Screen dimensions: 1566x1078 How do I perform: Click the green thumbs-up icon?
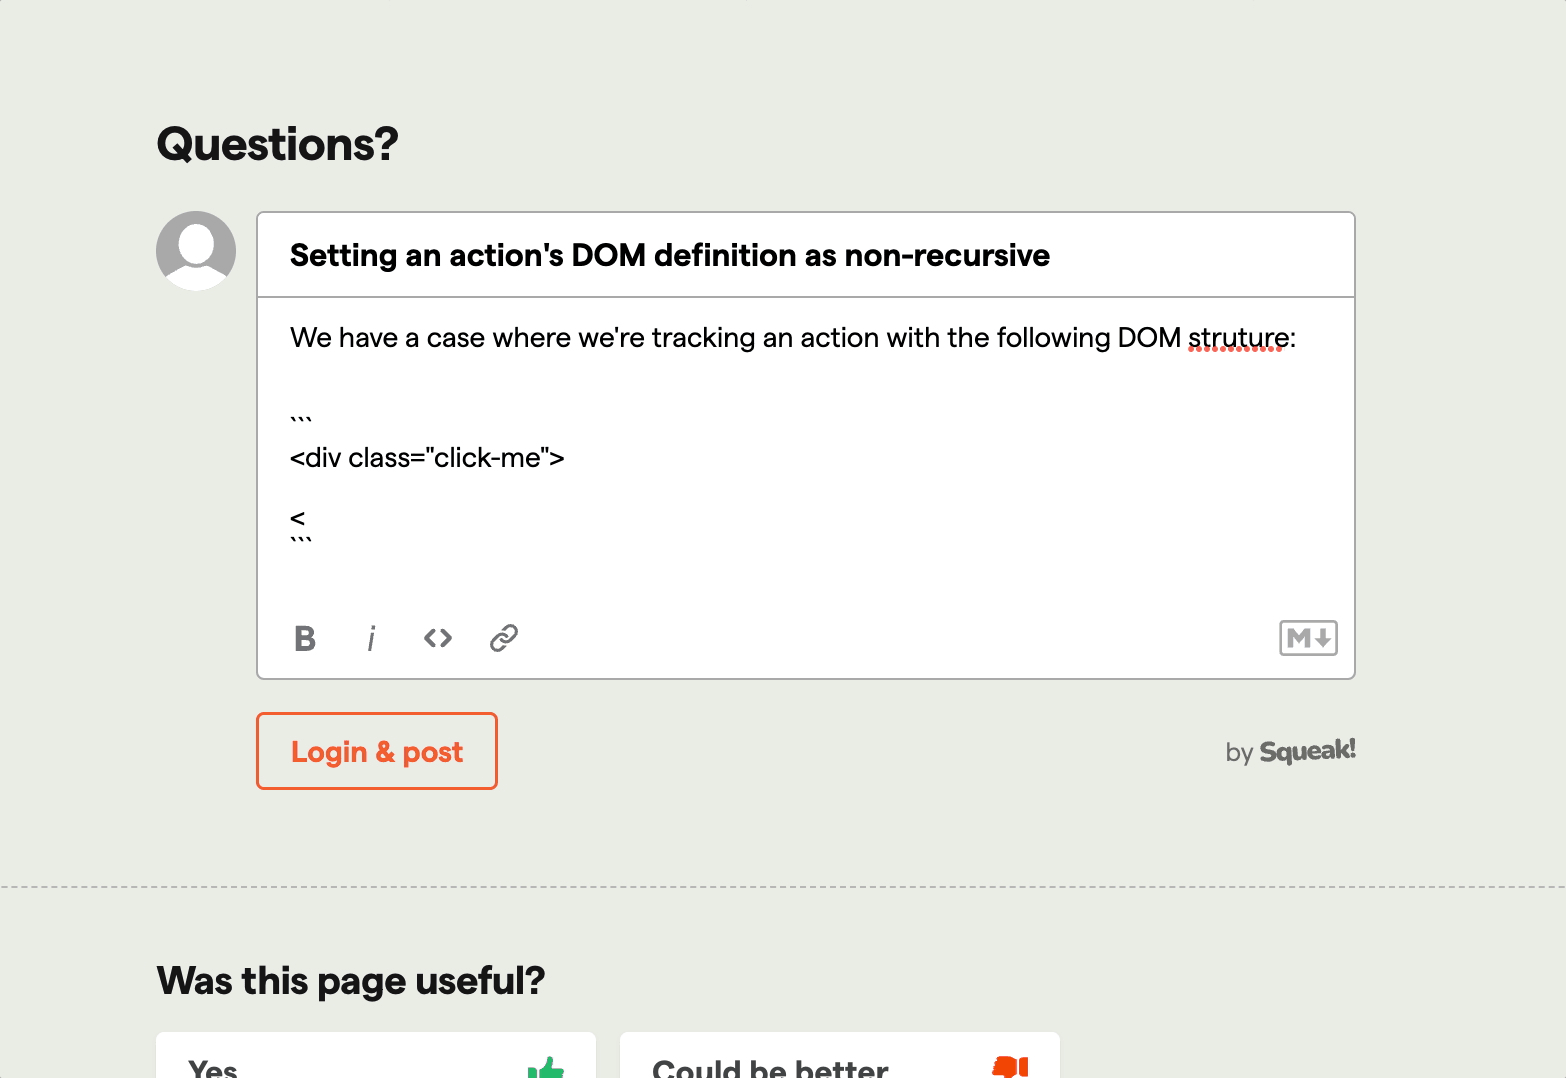[x=546, y=1068]
